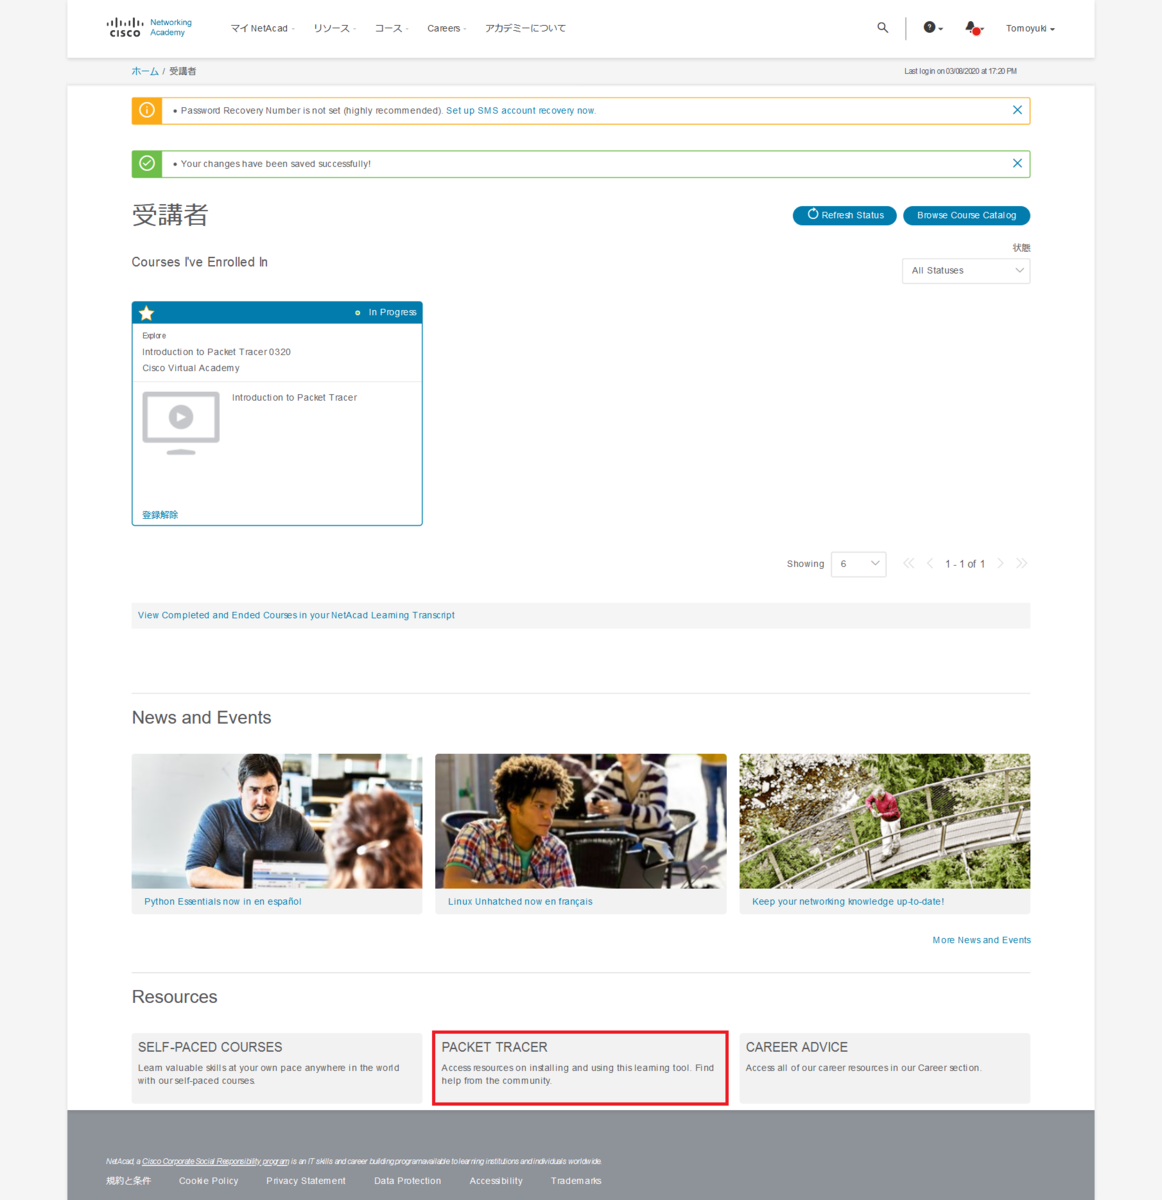
Task: Click the Cisco Virtual Academy text
Action: point(191,368)
